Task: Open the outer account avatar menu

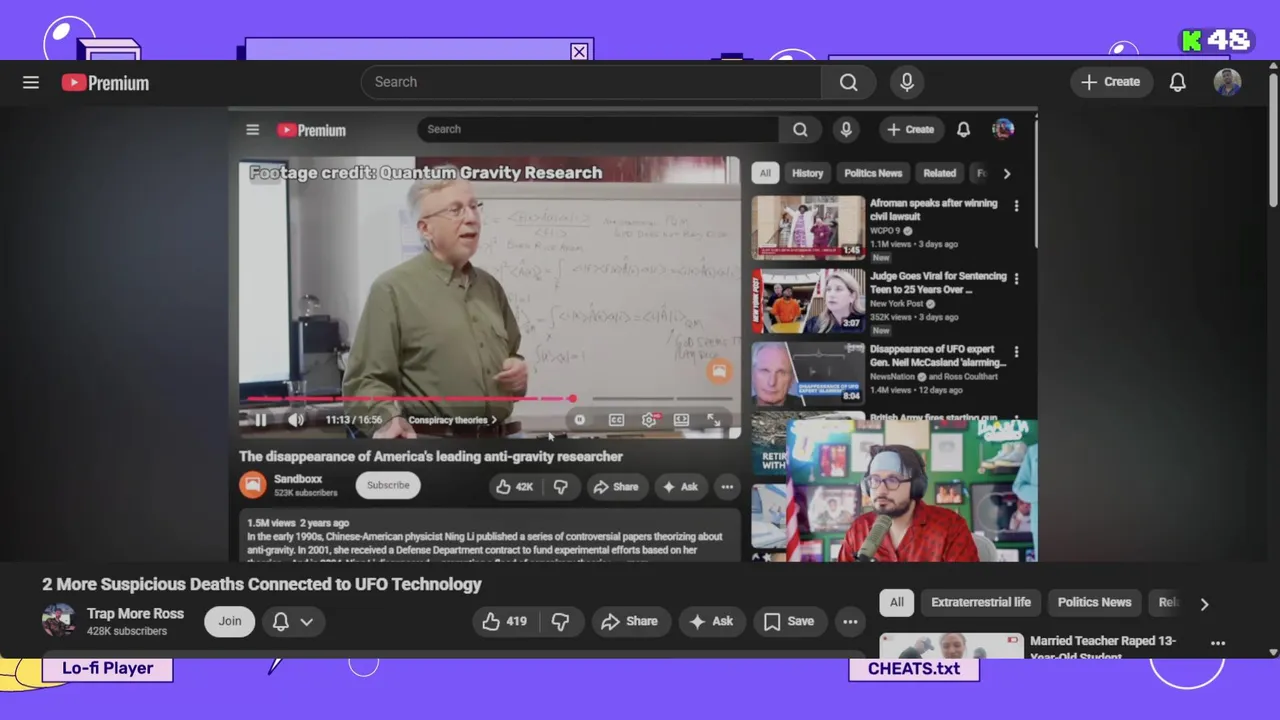Action: pyautogui.click(x=1227, y=82)
